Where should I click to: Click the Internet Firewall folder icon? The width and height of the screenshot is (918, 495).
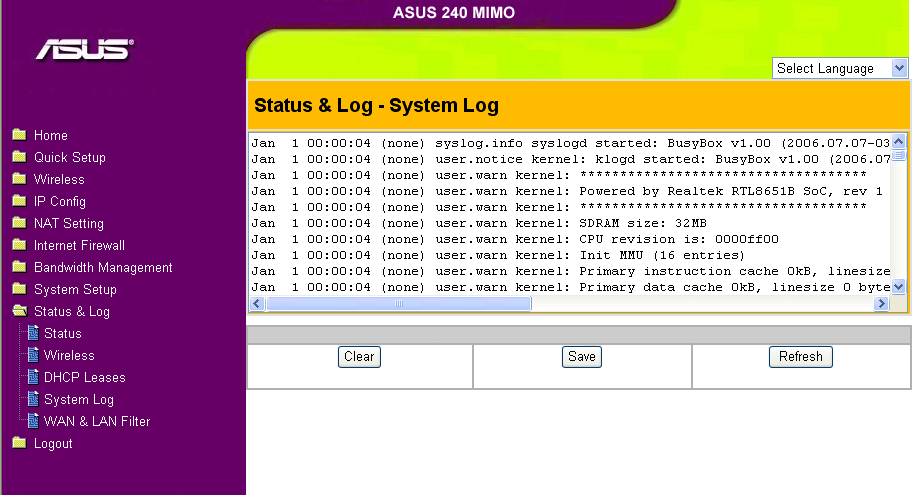point(19,245)
